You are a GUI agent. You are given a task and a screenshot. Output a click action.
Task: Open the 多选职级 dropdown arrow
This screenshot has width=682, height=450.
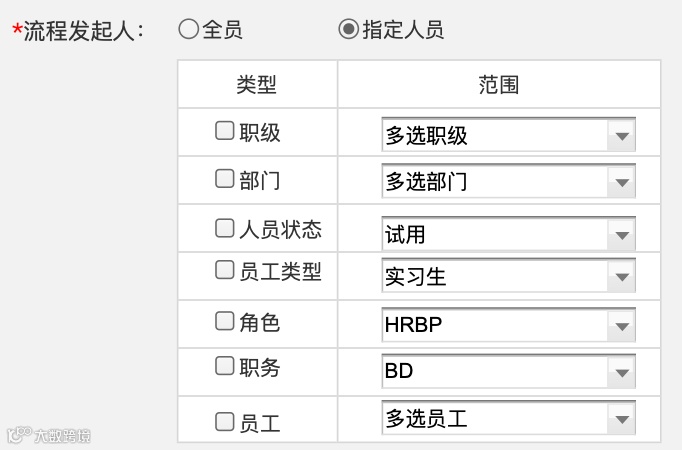[621, 136]
